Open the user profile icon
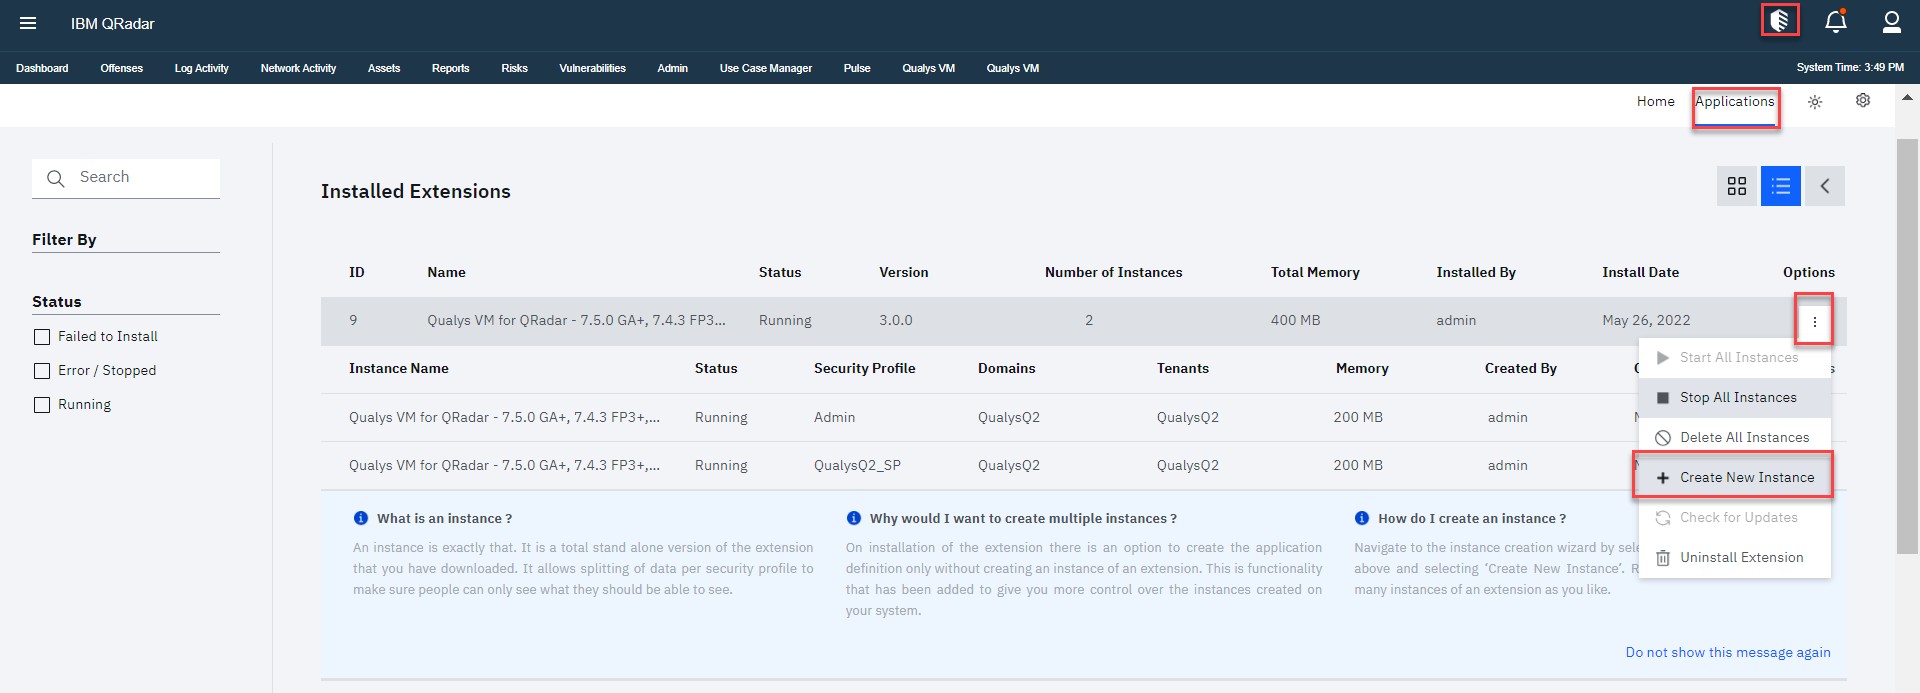Image resolution: width=1920 pixels, height=693 pixels. click(1891, 22)
